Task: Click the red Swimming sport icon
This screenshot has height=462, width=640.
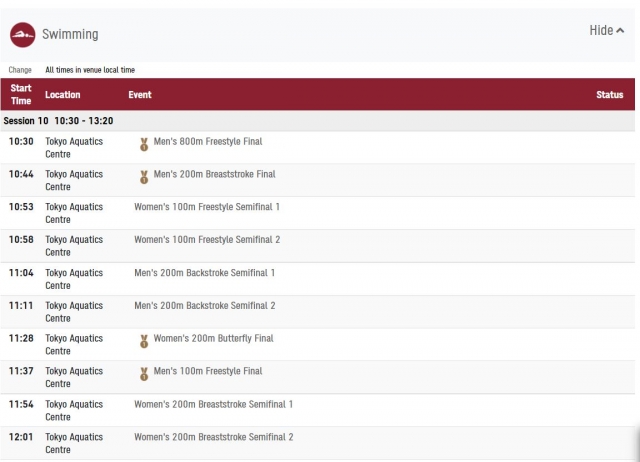Action: (x=22, y=35)
